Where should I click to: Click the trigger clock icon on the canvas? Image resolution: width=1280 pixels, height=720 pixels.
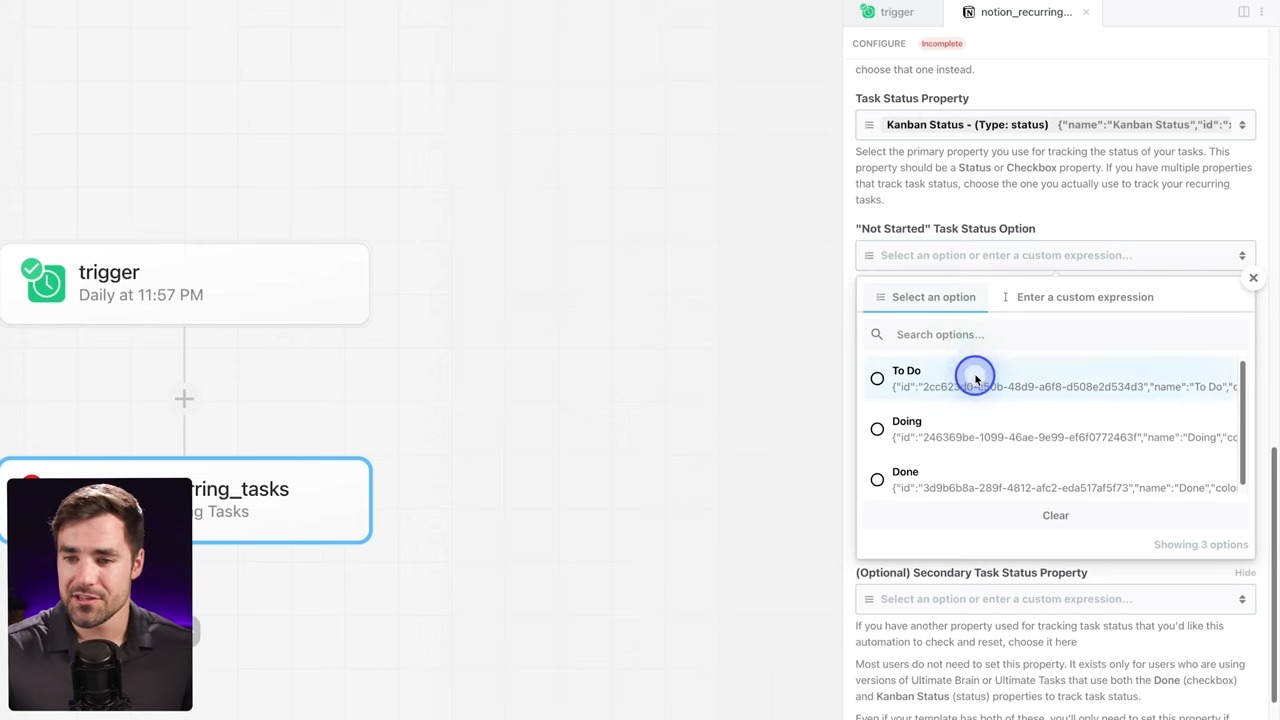[x=44, y=283]
